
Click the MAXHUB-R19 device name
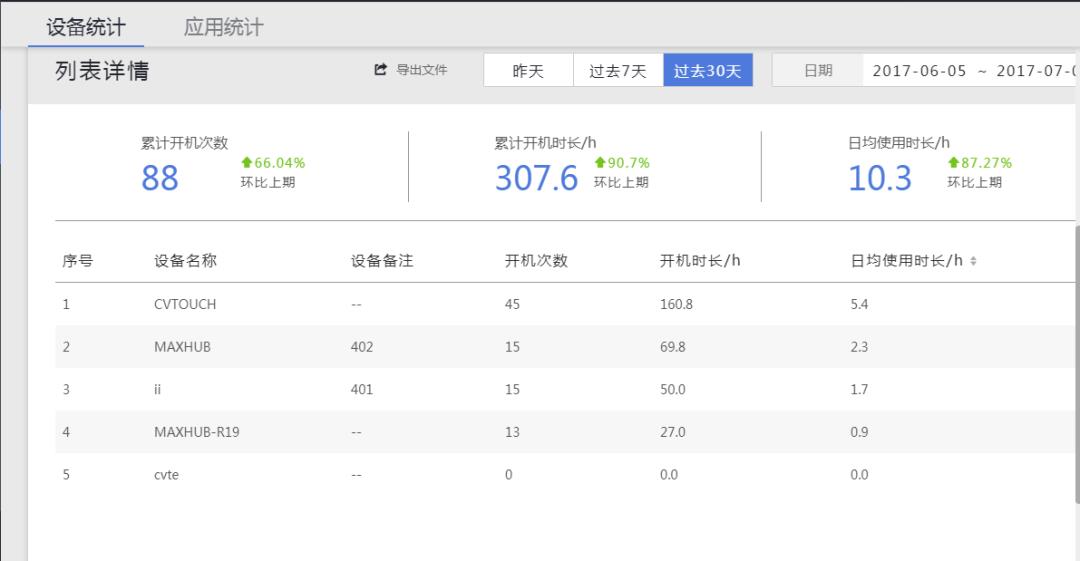(x=196, y=432)
